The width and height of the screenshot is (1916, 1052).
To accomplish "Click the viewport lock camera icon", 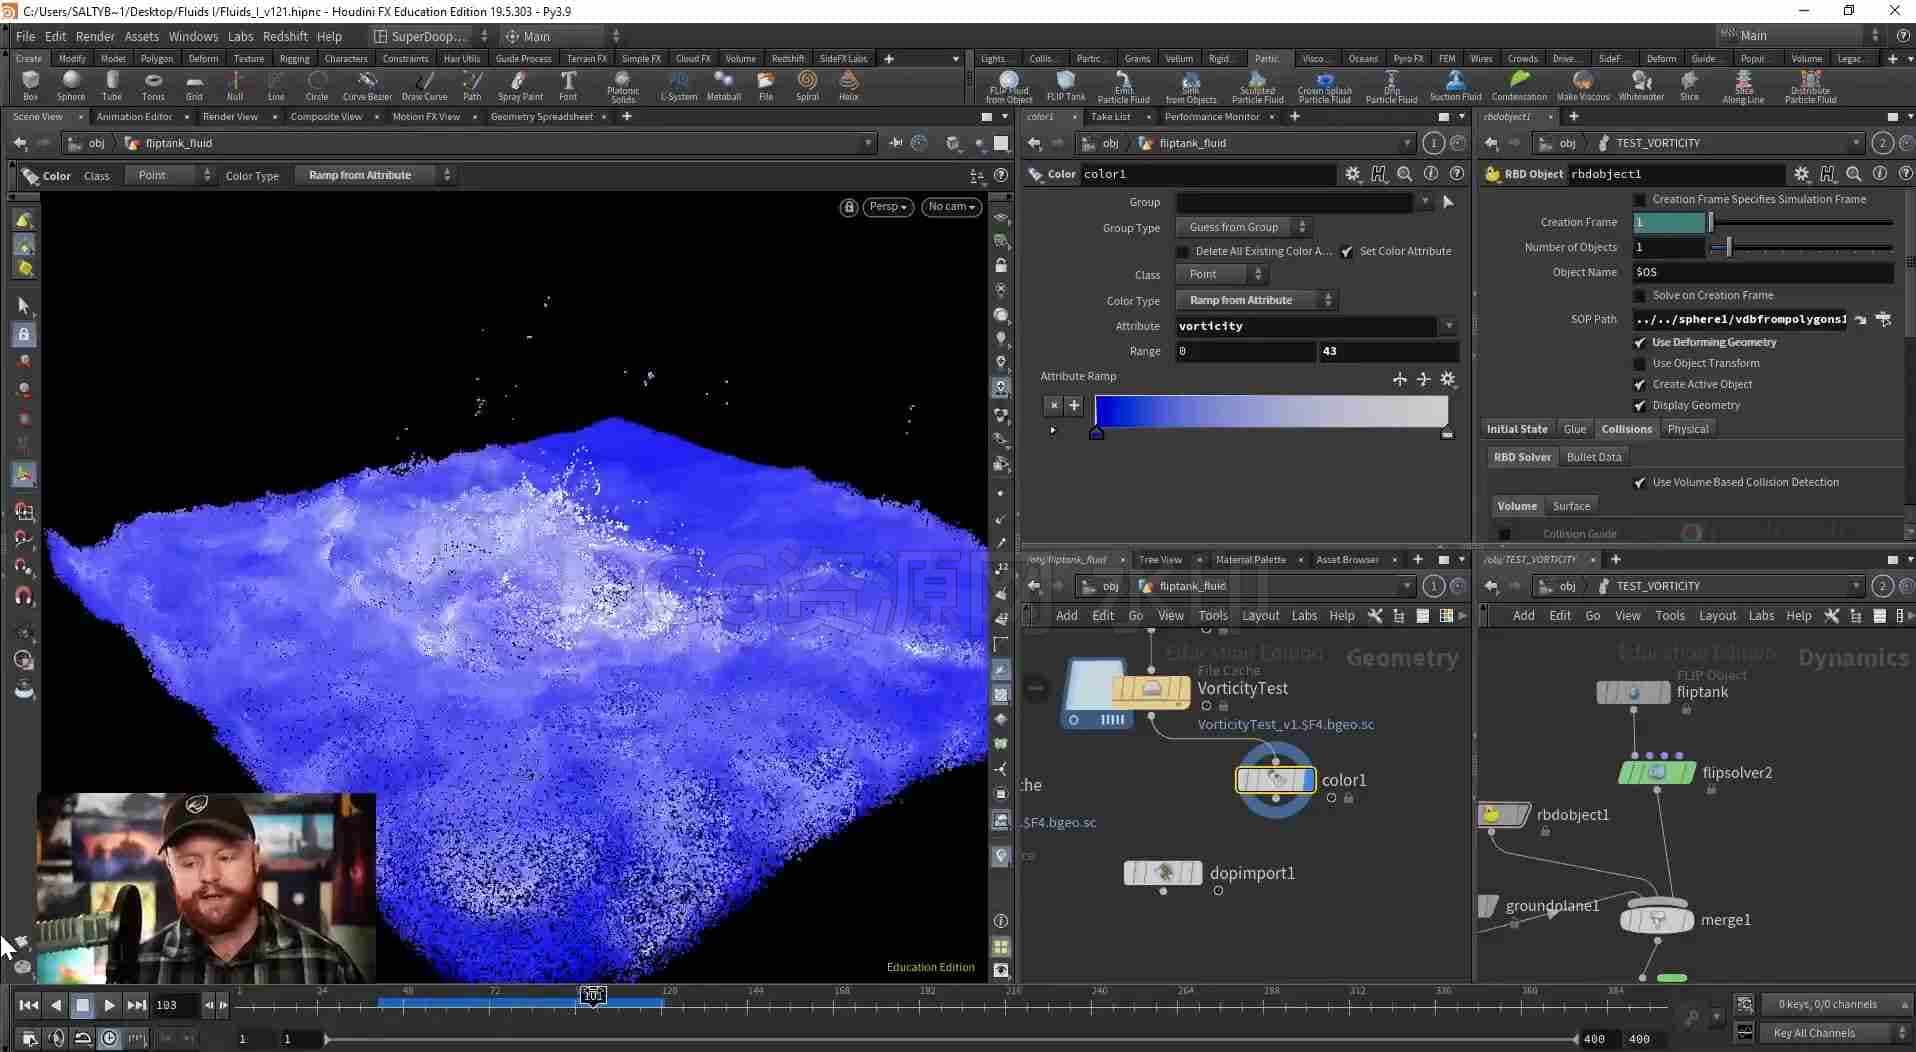I will pos(849,207).
